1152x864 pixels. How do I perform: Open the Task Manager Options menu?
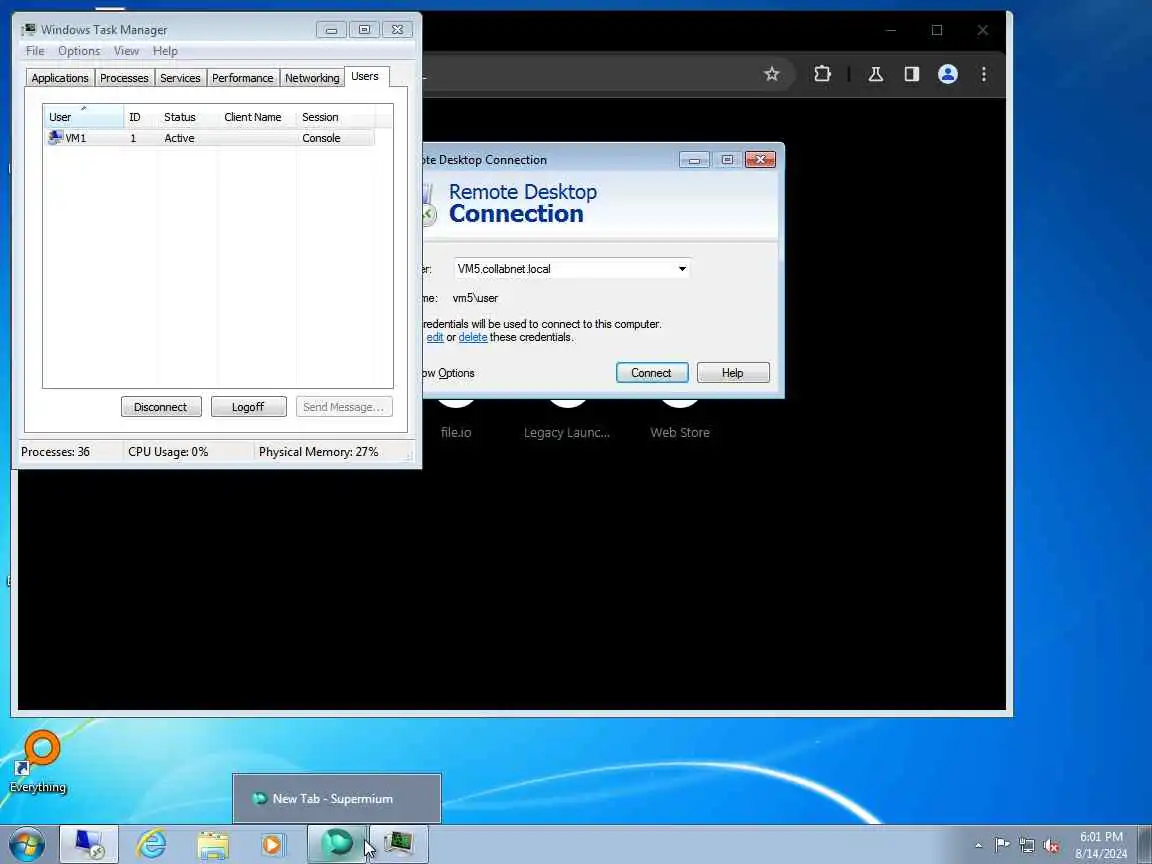79,51
